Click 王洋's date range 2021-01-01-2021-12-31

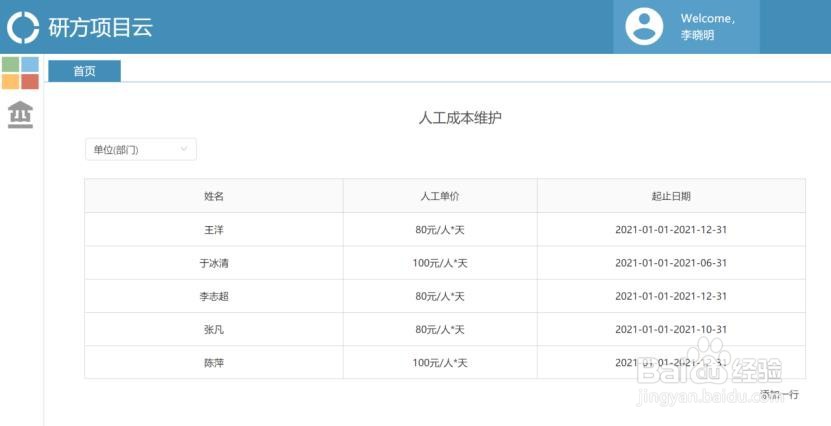671,230
